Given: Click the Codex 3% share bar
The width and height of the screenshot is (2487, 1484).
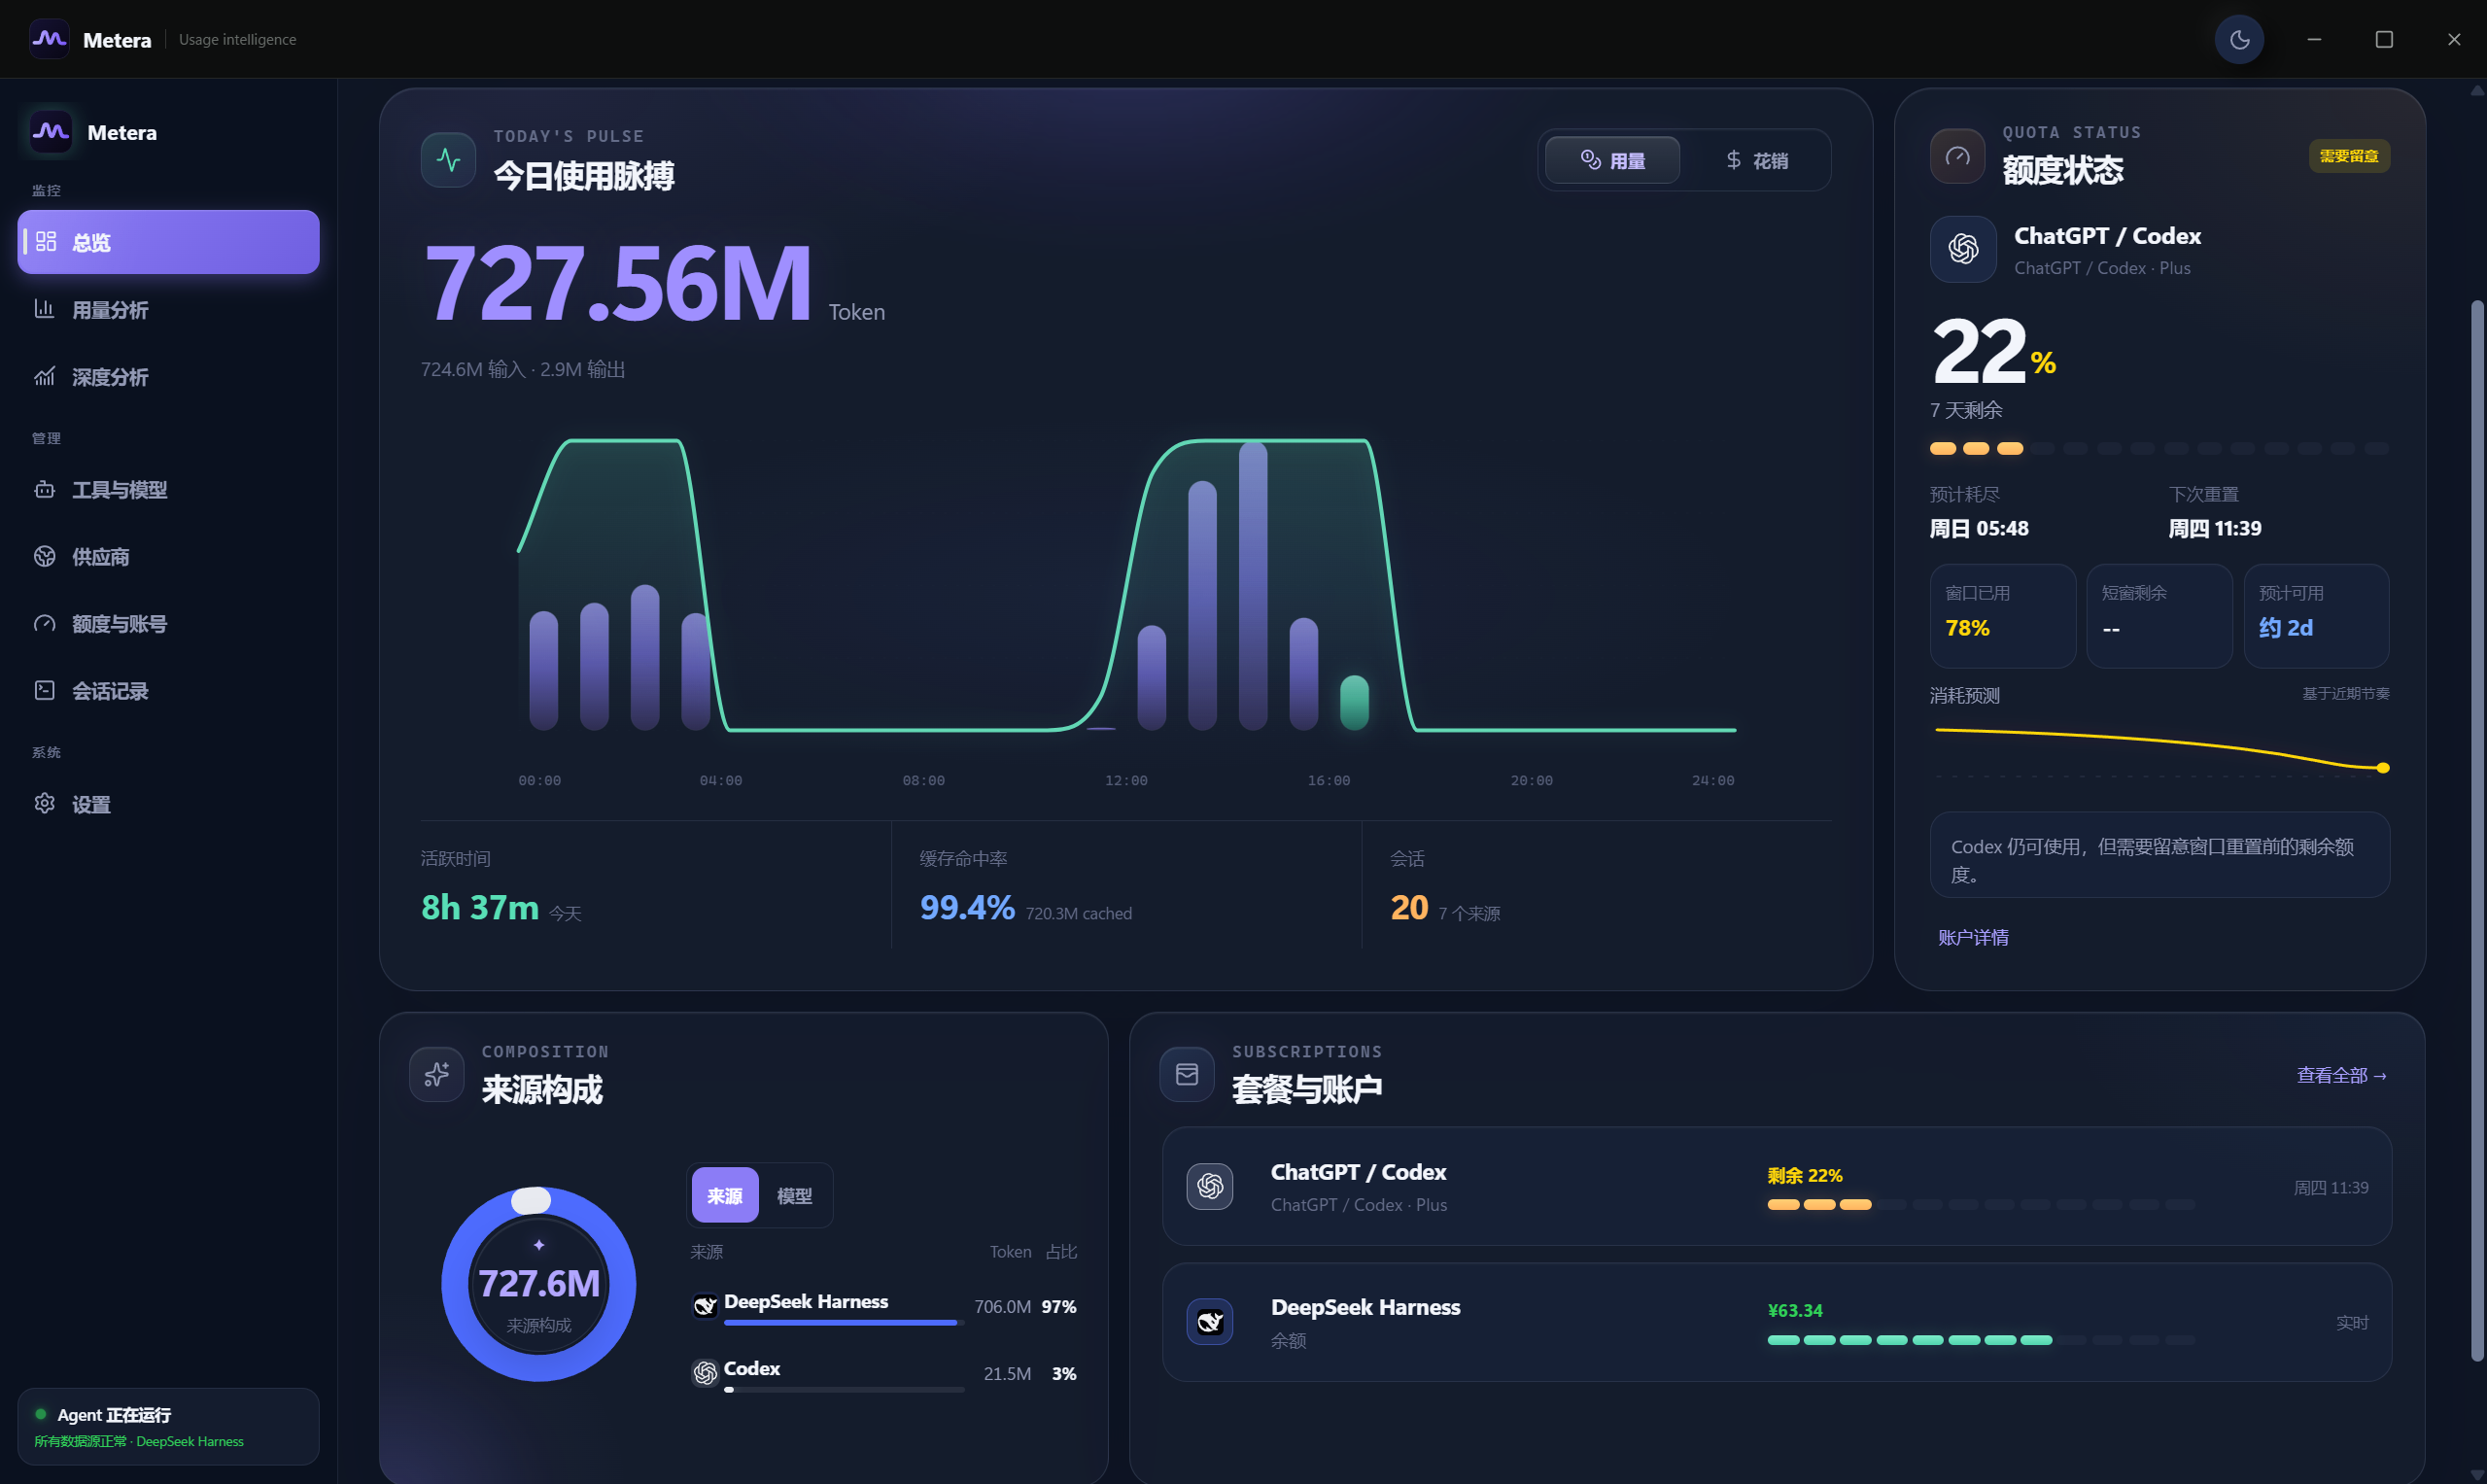Looking at the screenshot, I should [x=844, y=1390].
